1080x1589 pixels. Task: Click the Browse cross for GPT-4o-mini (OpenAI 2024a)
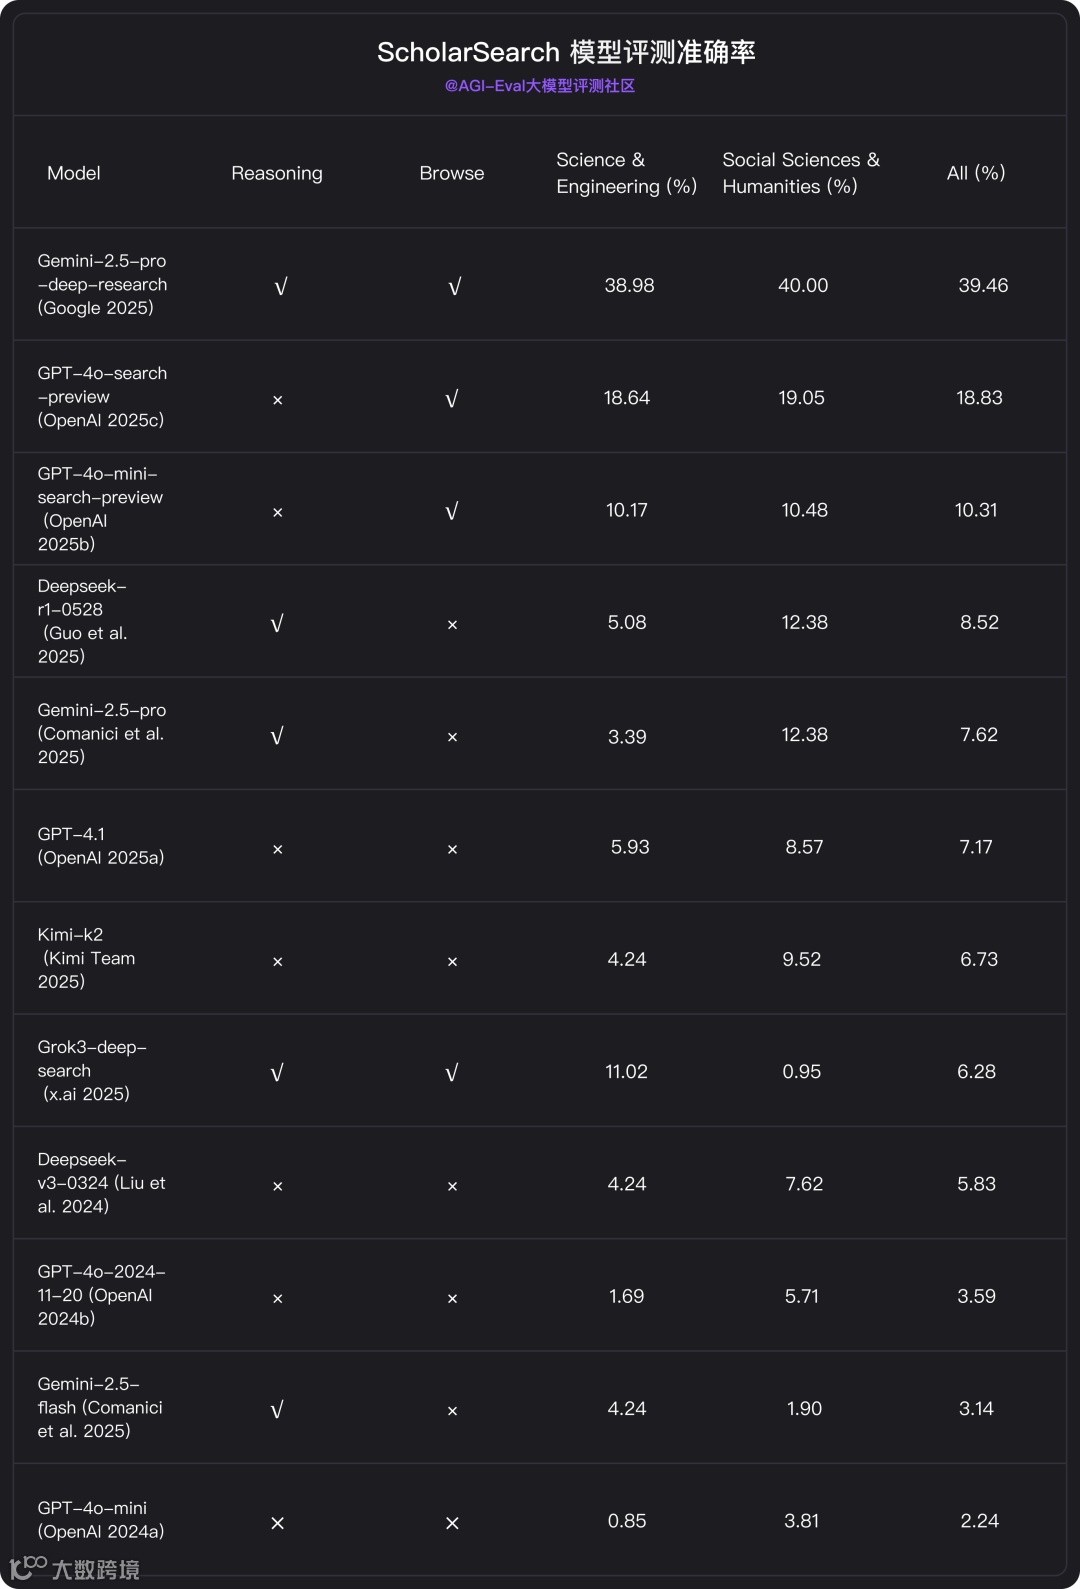pos(452,1523)
